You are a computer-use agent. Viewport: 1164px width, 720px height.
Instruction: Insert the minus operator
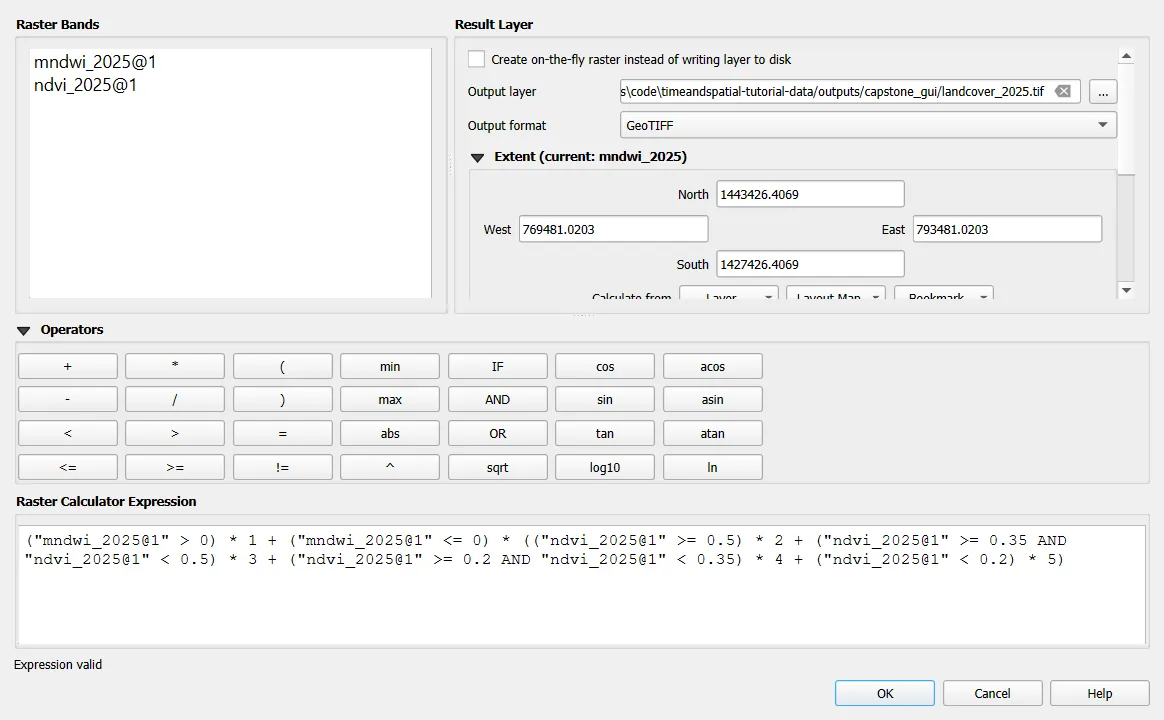pos(68,399)
